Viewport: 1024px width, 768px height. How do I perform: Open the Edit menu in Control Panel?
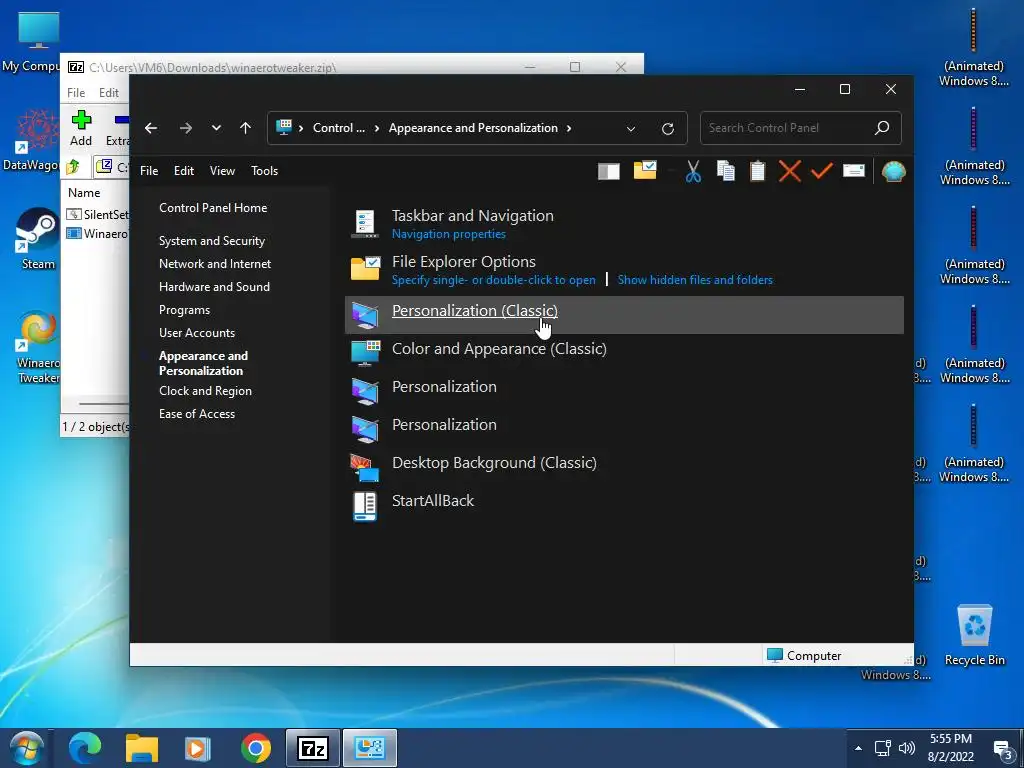(x=184, y=170)
